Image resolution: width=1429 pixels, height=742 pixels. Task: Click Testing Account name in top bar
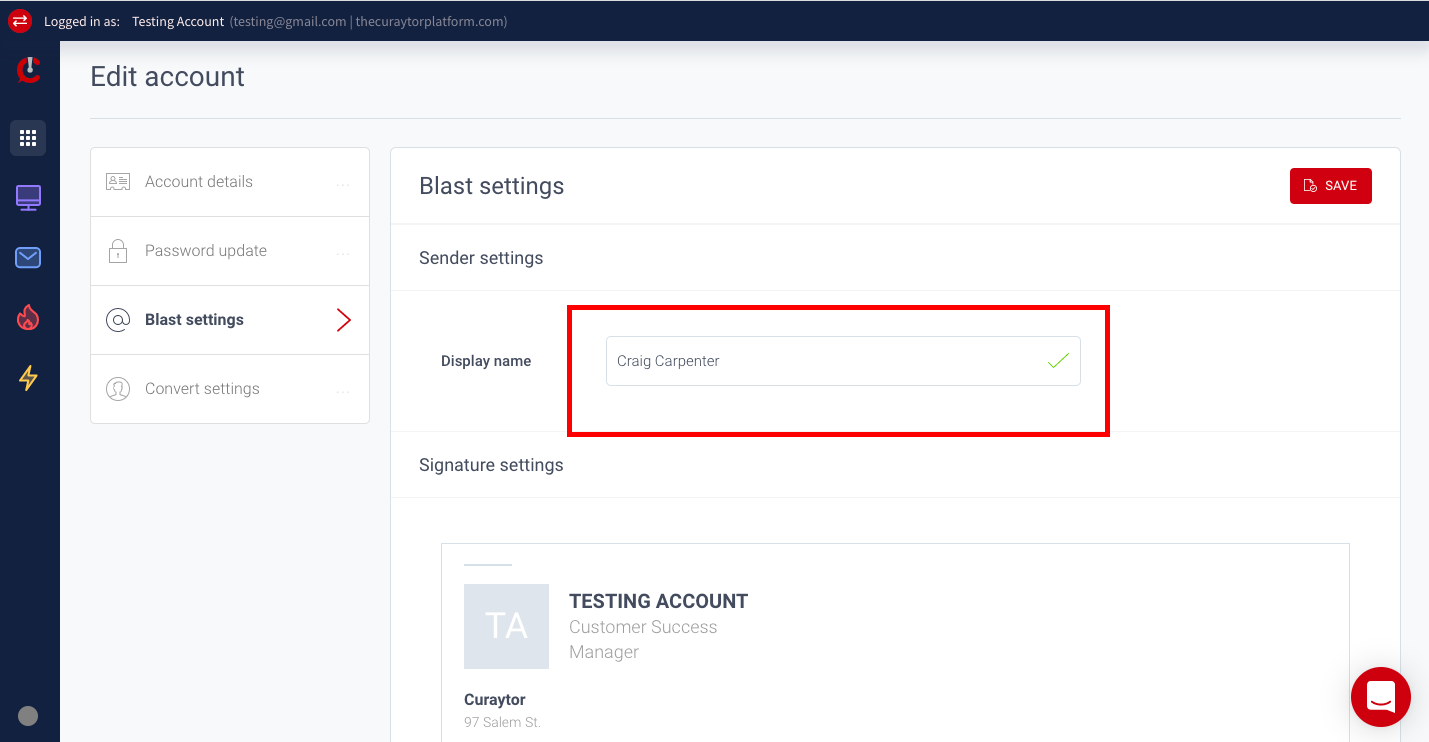click(x=178, y=21)
